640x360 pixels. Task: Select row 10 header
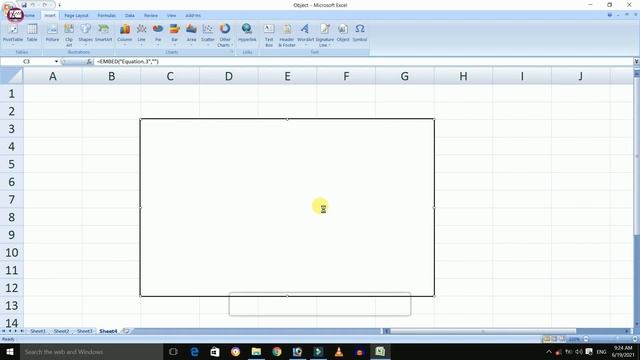tap(11, 252)
